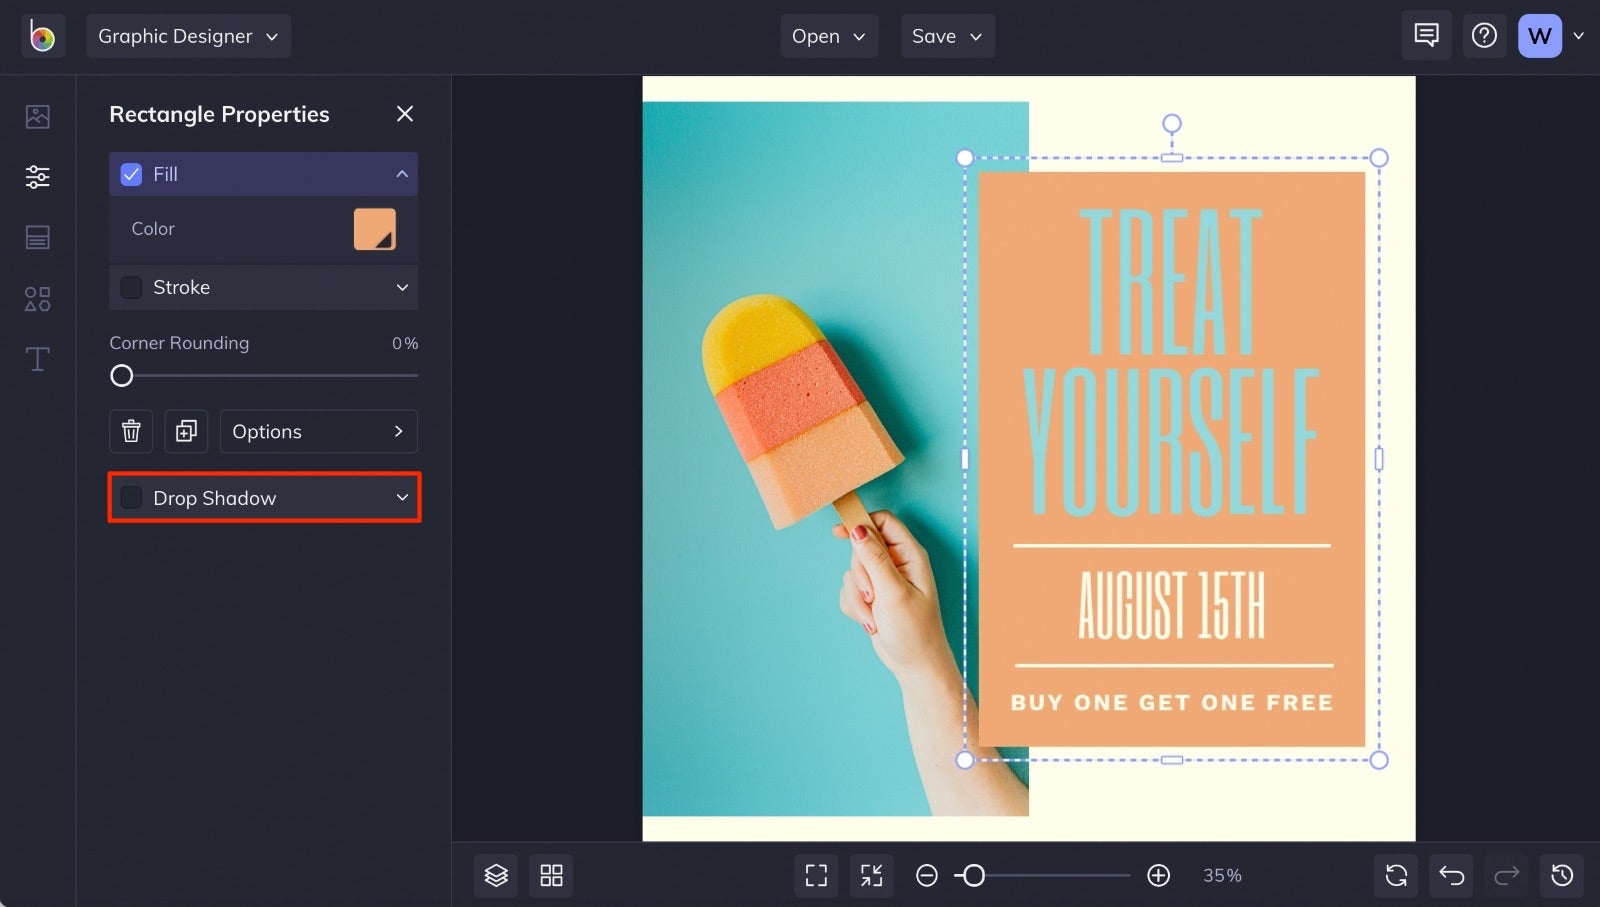
Task: Delete the rectangle with the trash icon
Action: pyautogui.click(x=130, y=431)
